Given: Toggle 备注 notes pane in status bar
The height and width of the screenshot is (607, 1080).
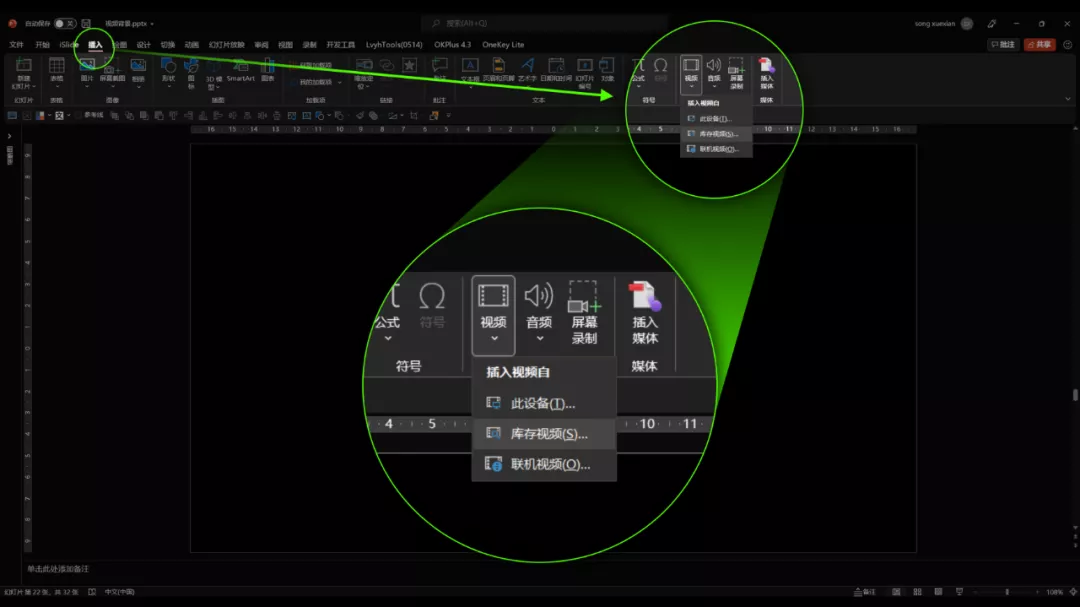Looking at the screenshot, I should pyautogui.click(x=864, y=592).
